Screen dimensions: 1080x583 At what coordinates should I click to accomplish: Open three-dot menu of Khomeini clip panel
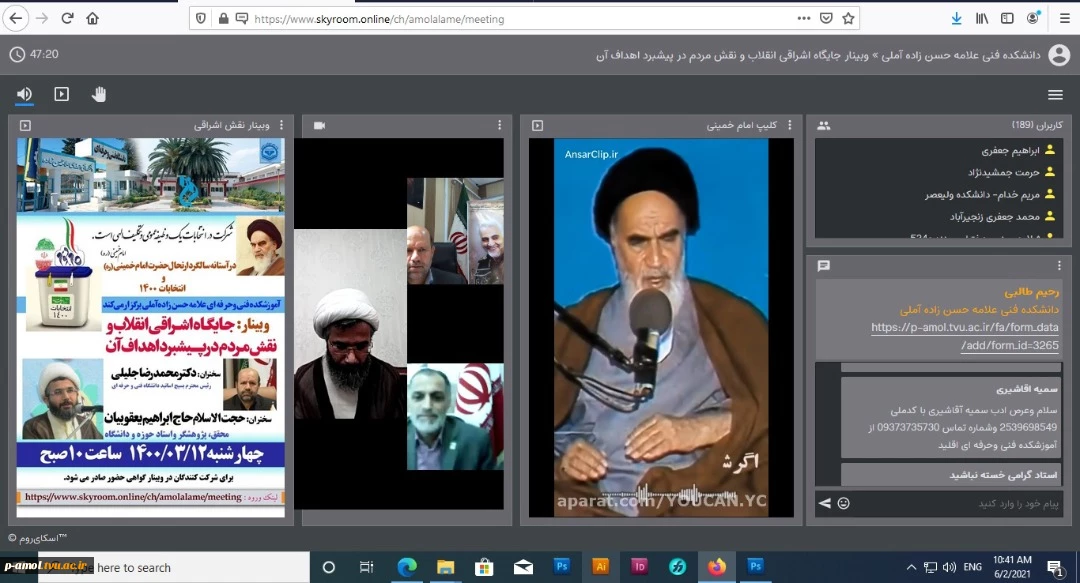788,126
